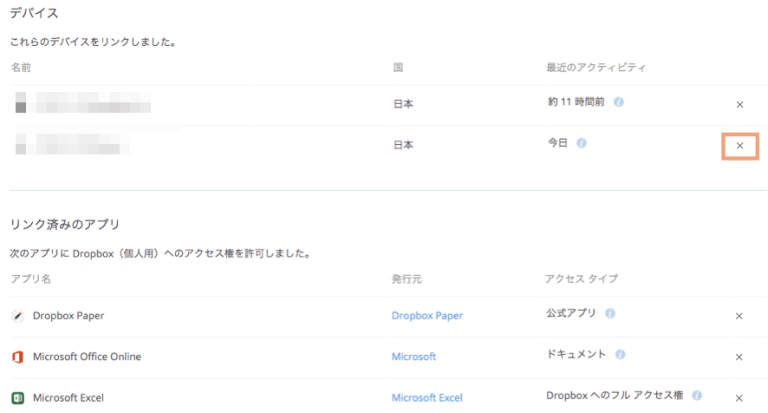Image resolution: width=768 pixels, height=413 pixels.
Task: Click the Microsoft Excel app icon
Action: (17, 398)
